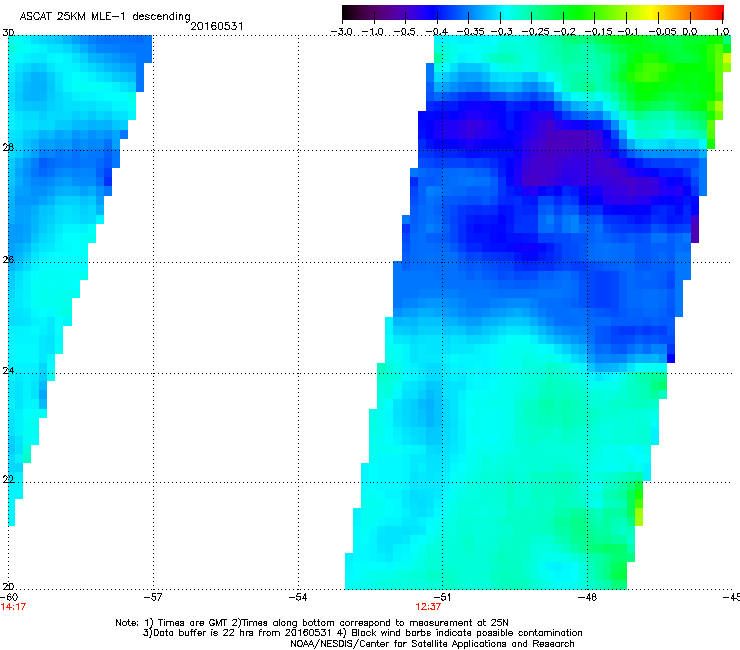Click the red pass time 14:17

tap(13, 607)
